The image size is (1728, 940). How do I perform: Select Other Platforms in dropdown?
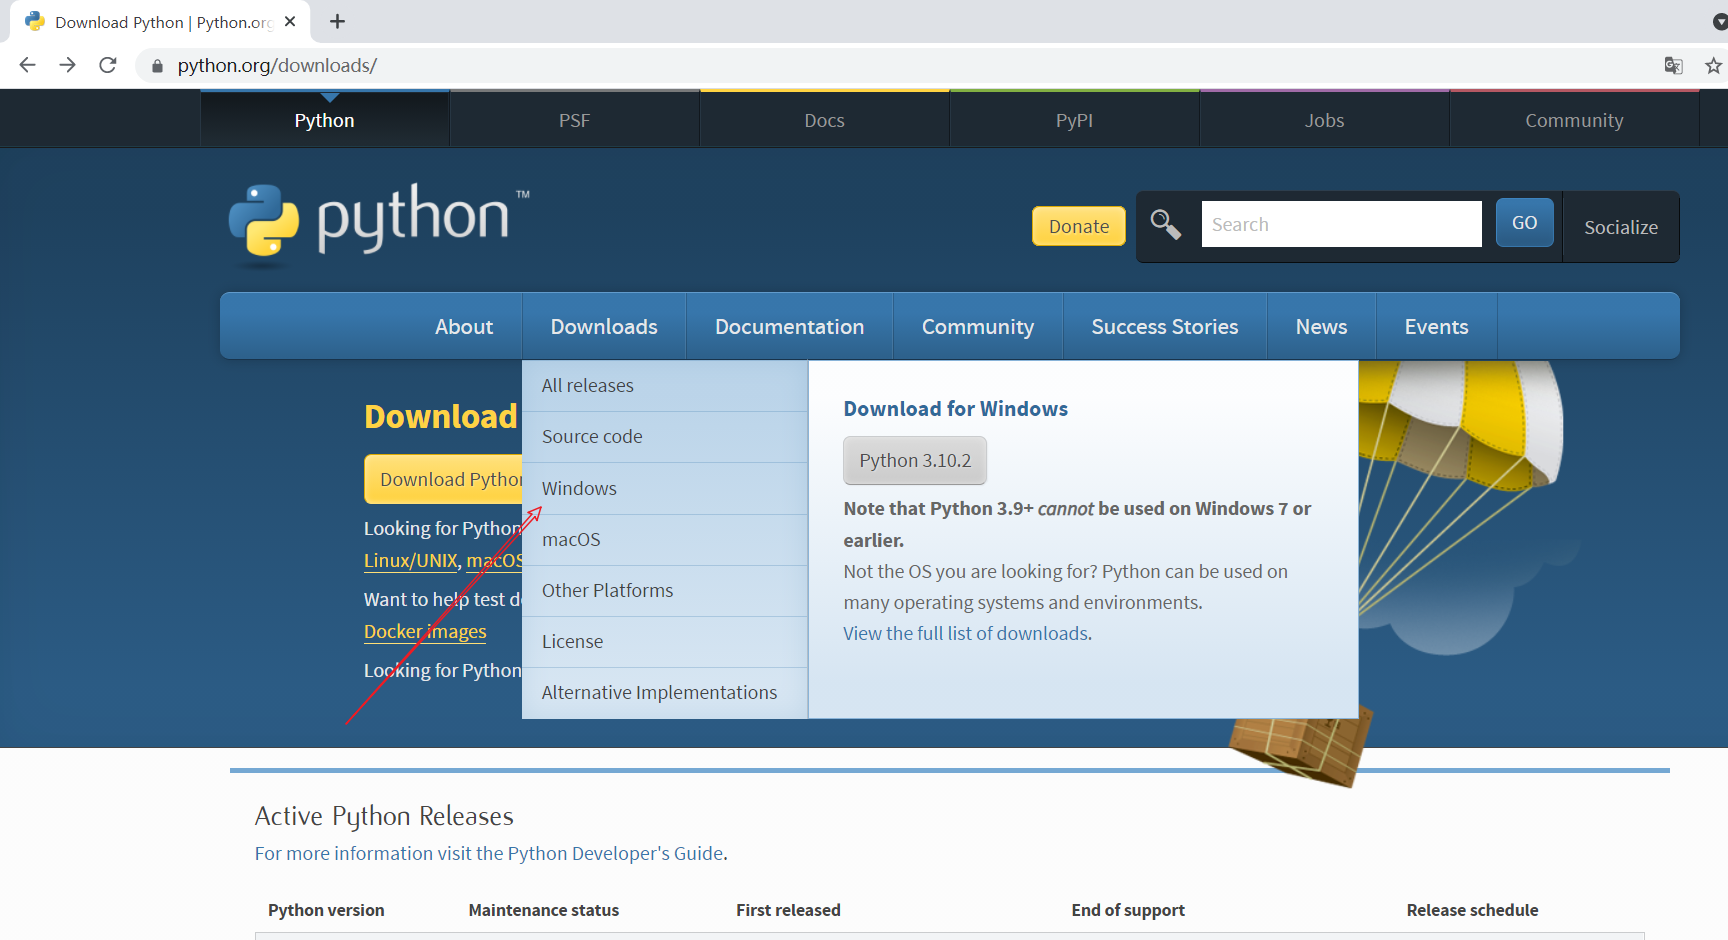tap(665, 591)
